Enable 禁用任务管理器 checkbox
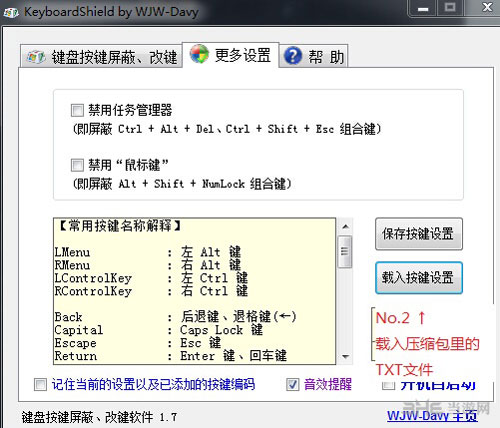500x428 pixels. tap(77, 110)
